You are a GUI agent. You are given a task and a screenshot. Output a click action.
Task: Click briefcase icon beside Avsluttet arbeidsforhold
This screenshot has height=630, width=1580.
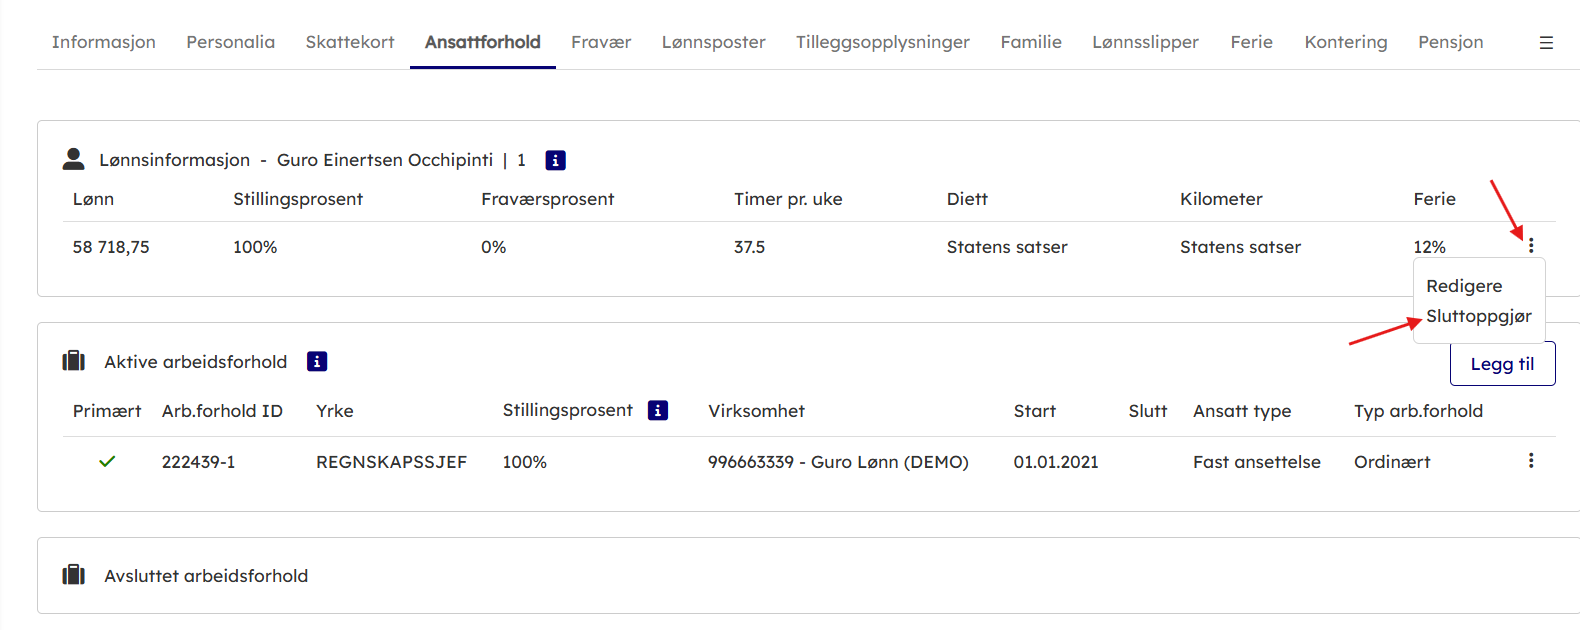[74, 575]
